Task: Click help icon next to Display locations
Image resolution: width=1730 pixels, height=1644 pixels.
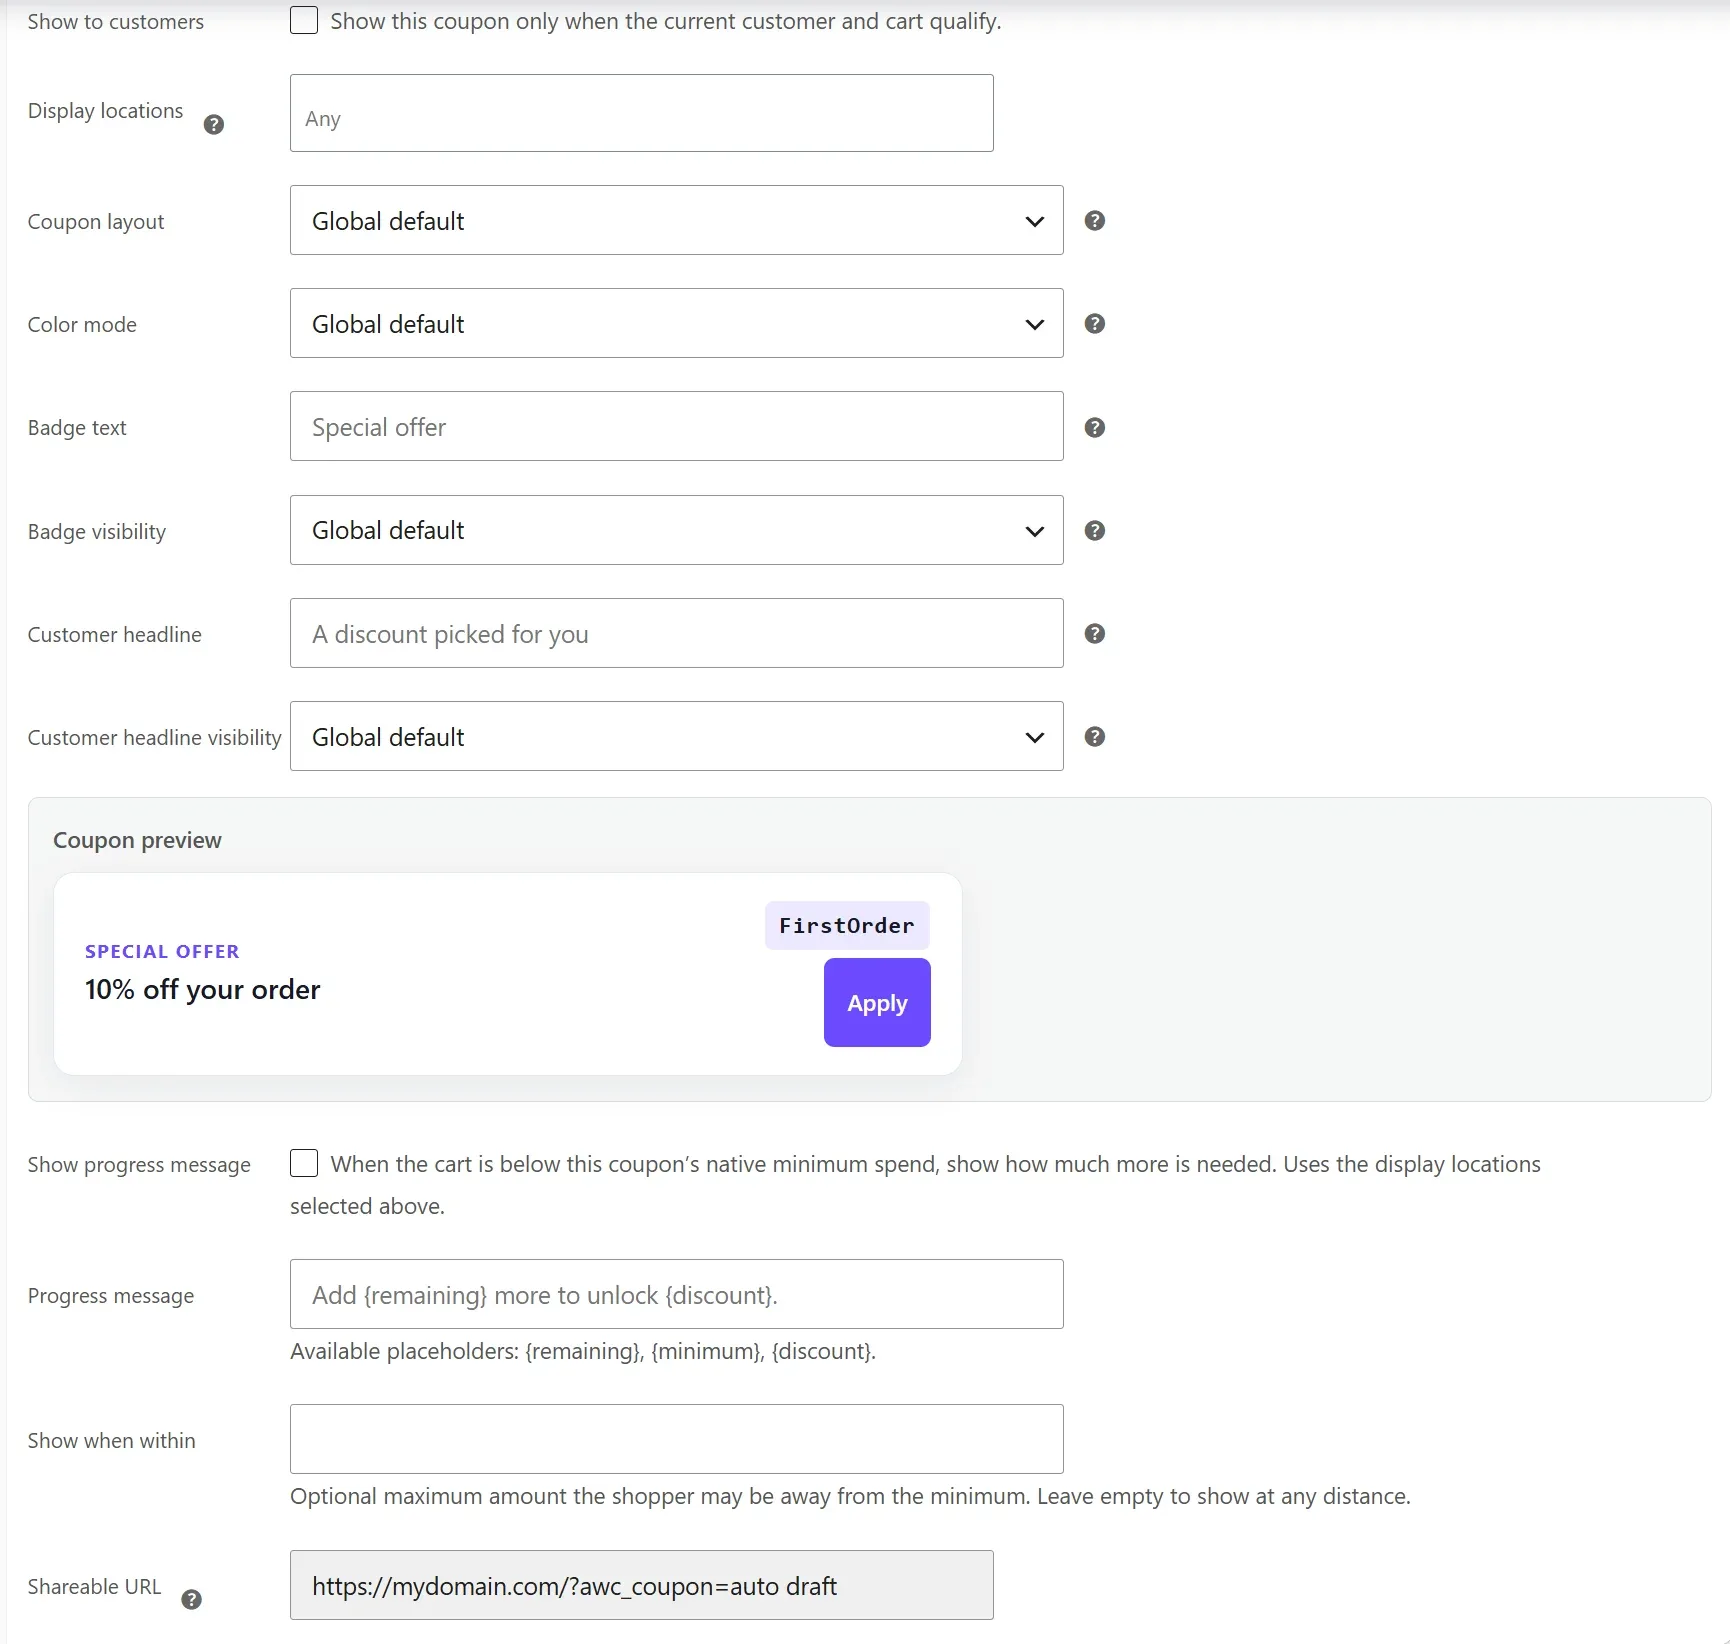Action: [214, 125]
